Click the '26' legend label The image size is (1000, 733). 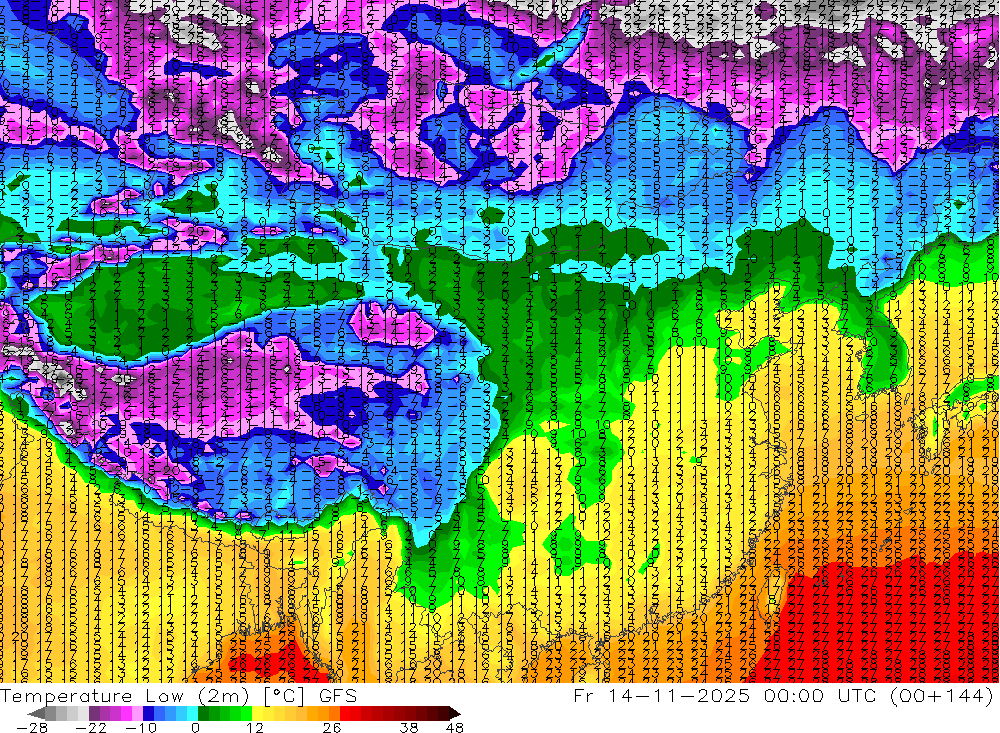pos(332,728)
